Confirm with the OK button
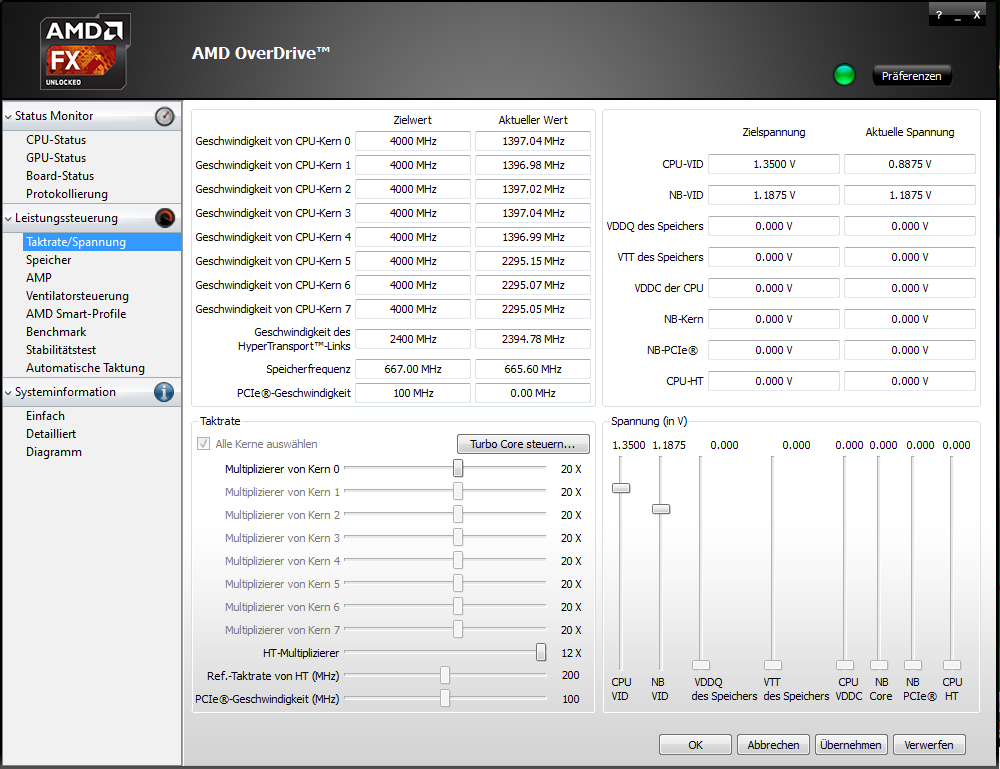Image resolution: width=1000 pixels, height=769 pixels. 695,744
